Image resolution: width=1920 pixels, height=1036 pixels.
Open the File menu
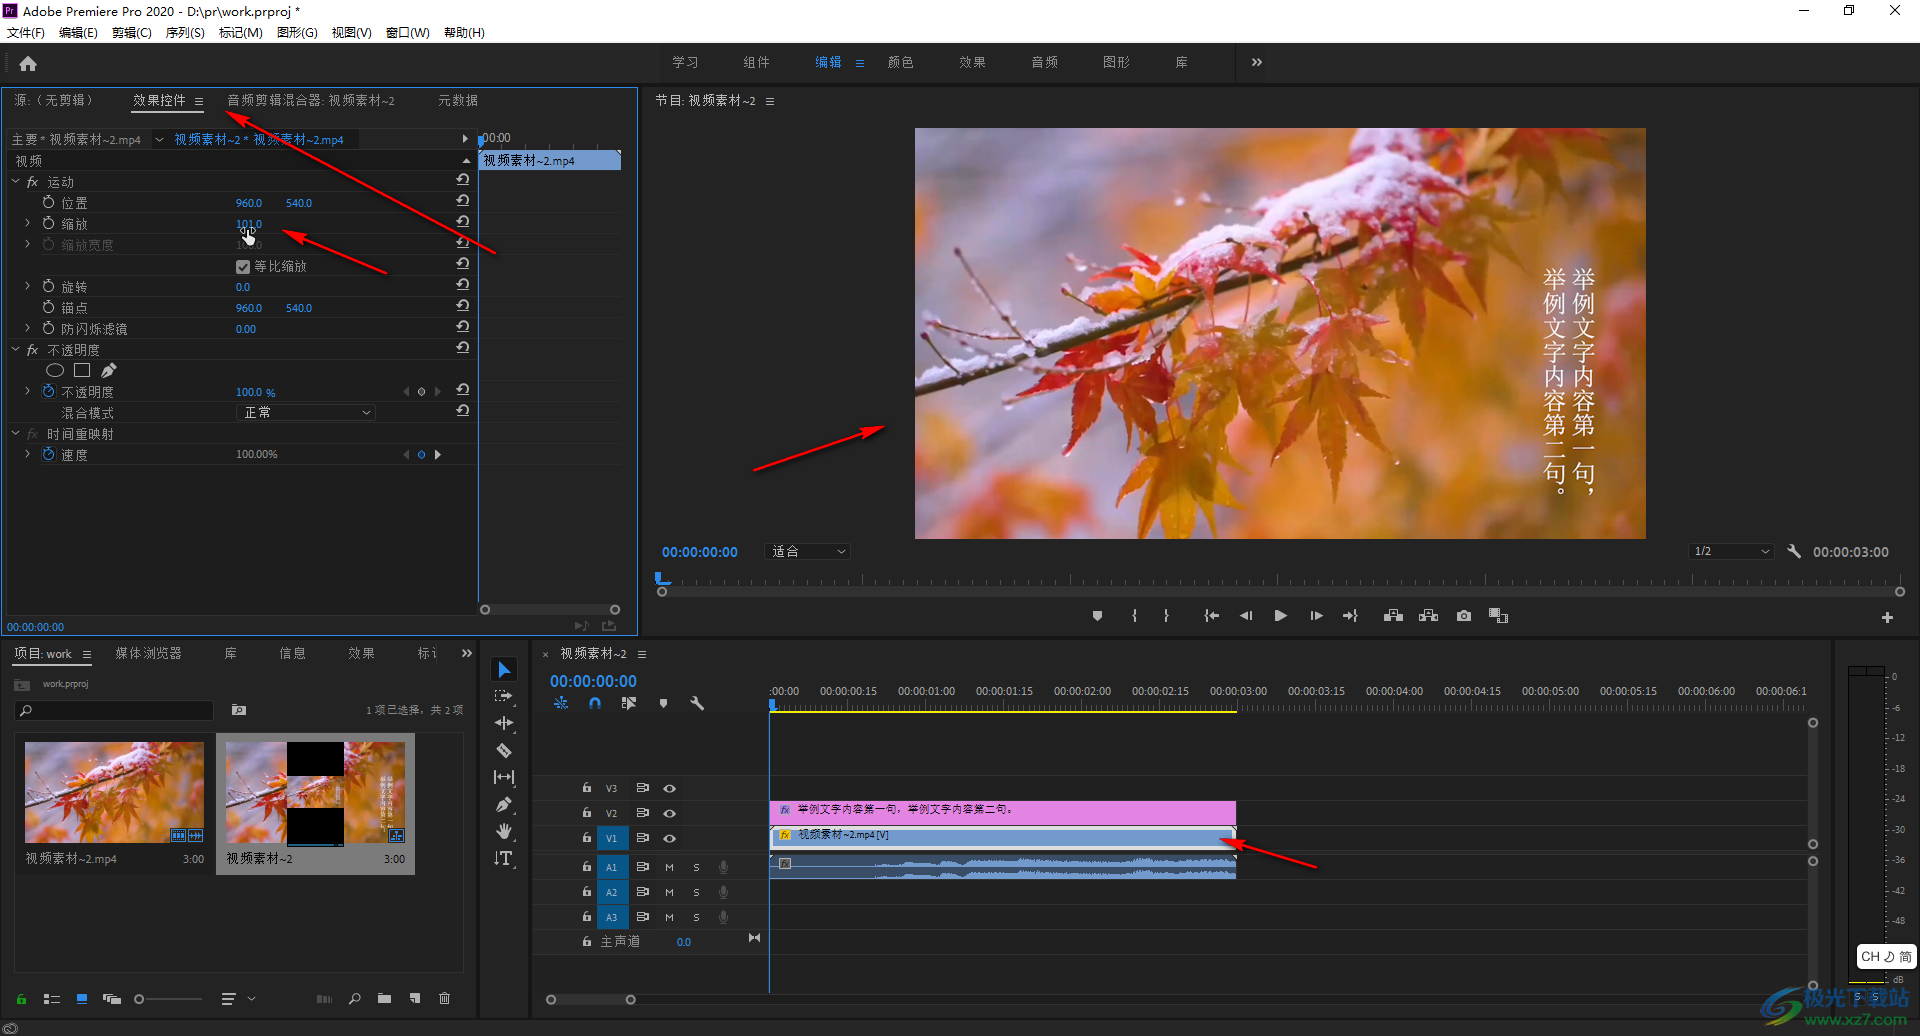tap(26, 33)
